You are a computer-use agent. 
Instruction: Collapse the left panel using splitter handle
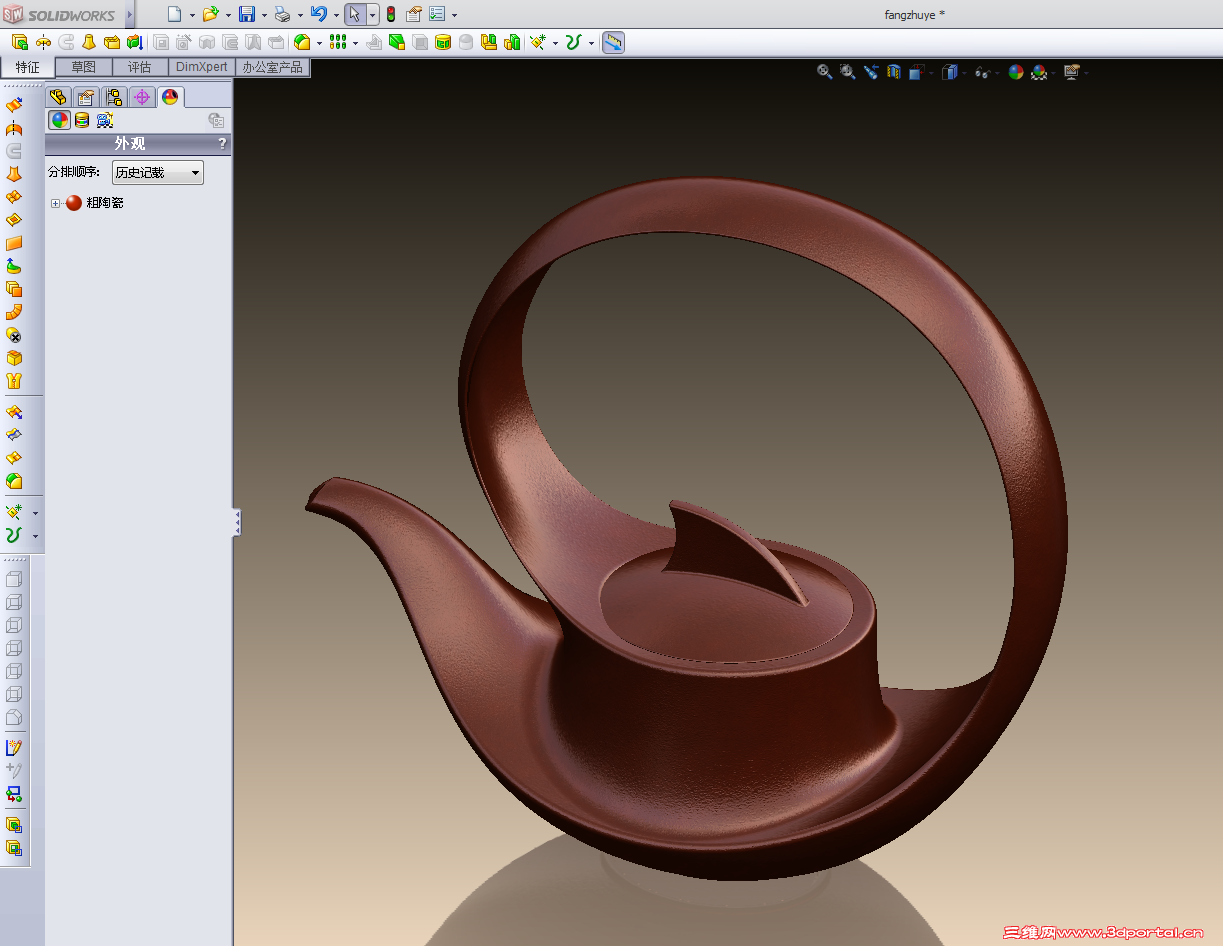[237, 522]
